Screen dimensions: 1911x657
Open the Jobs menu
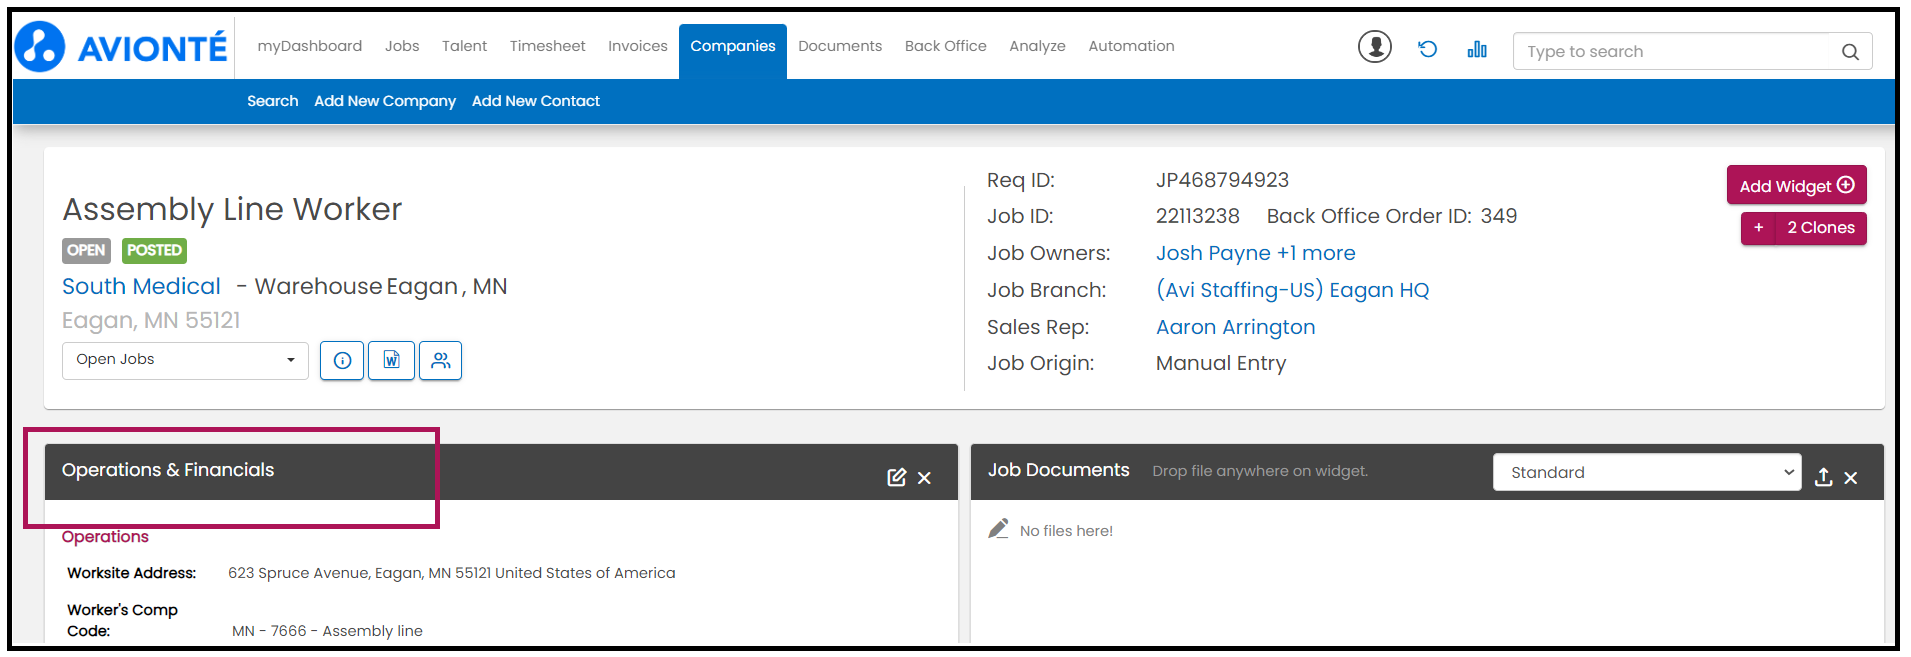click(x=402, y=46)
